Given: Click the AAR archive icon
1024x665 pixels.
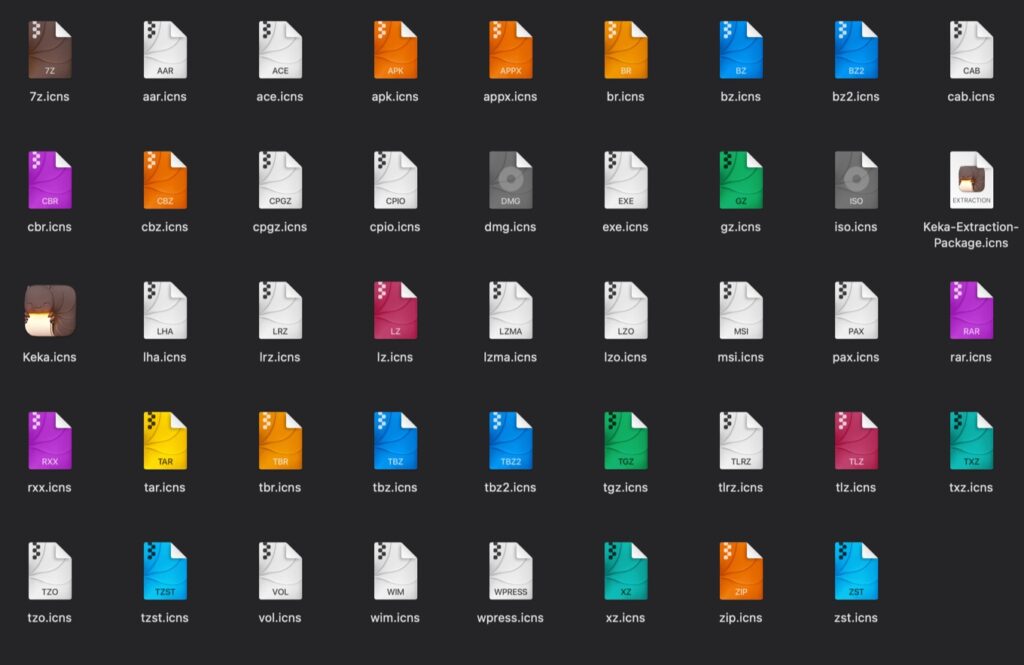Looking at the screenshot, I should pyautogui.click(x=165, y=50).
